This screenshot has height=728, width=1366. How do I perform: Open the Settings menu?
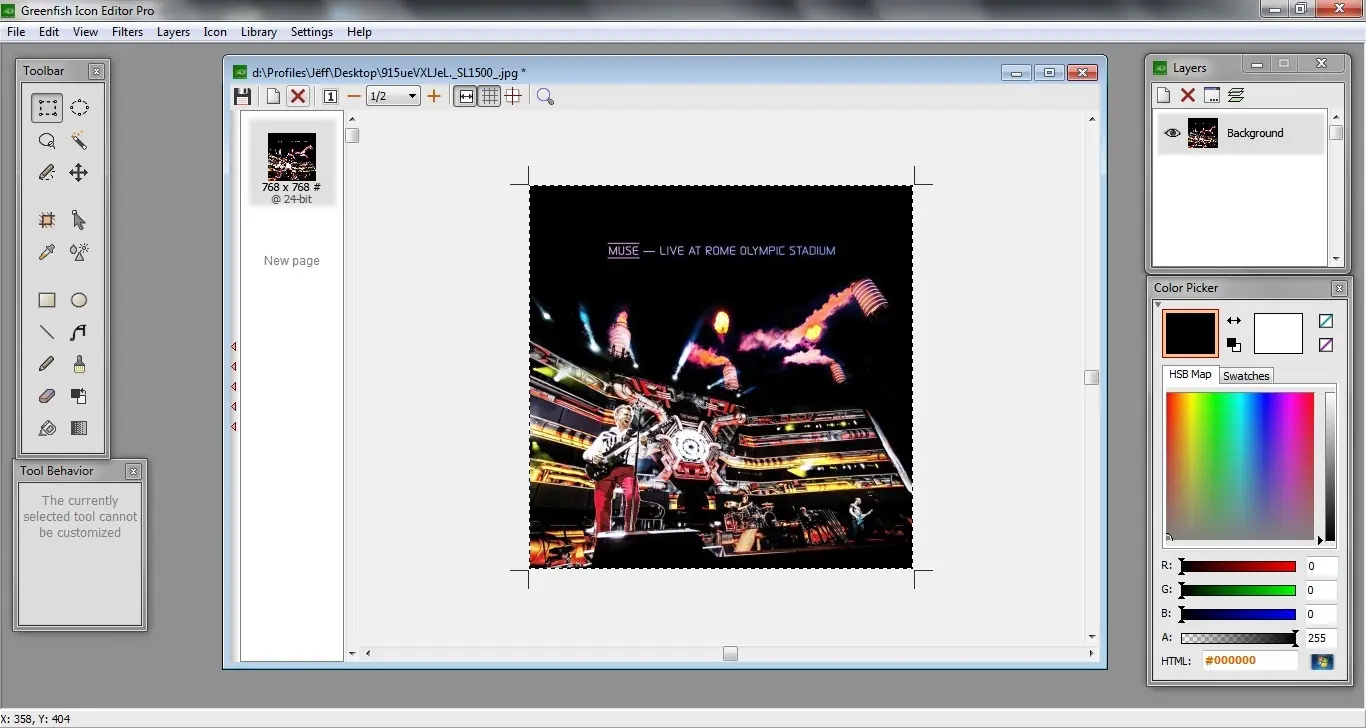(x=312, y=32)
